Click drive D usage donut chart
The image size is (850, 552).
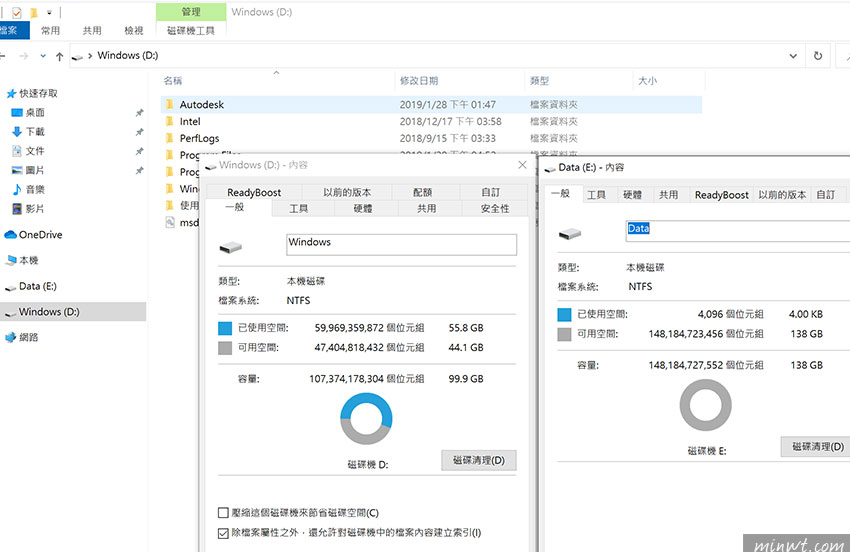pos(366,419)
